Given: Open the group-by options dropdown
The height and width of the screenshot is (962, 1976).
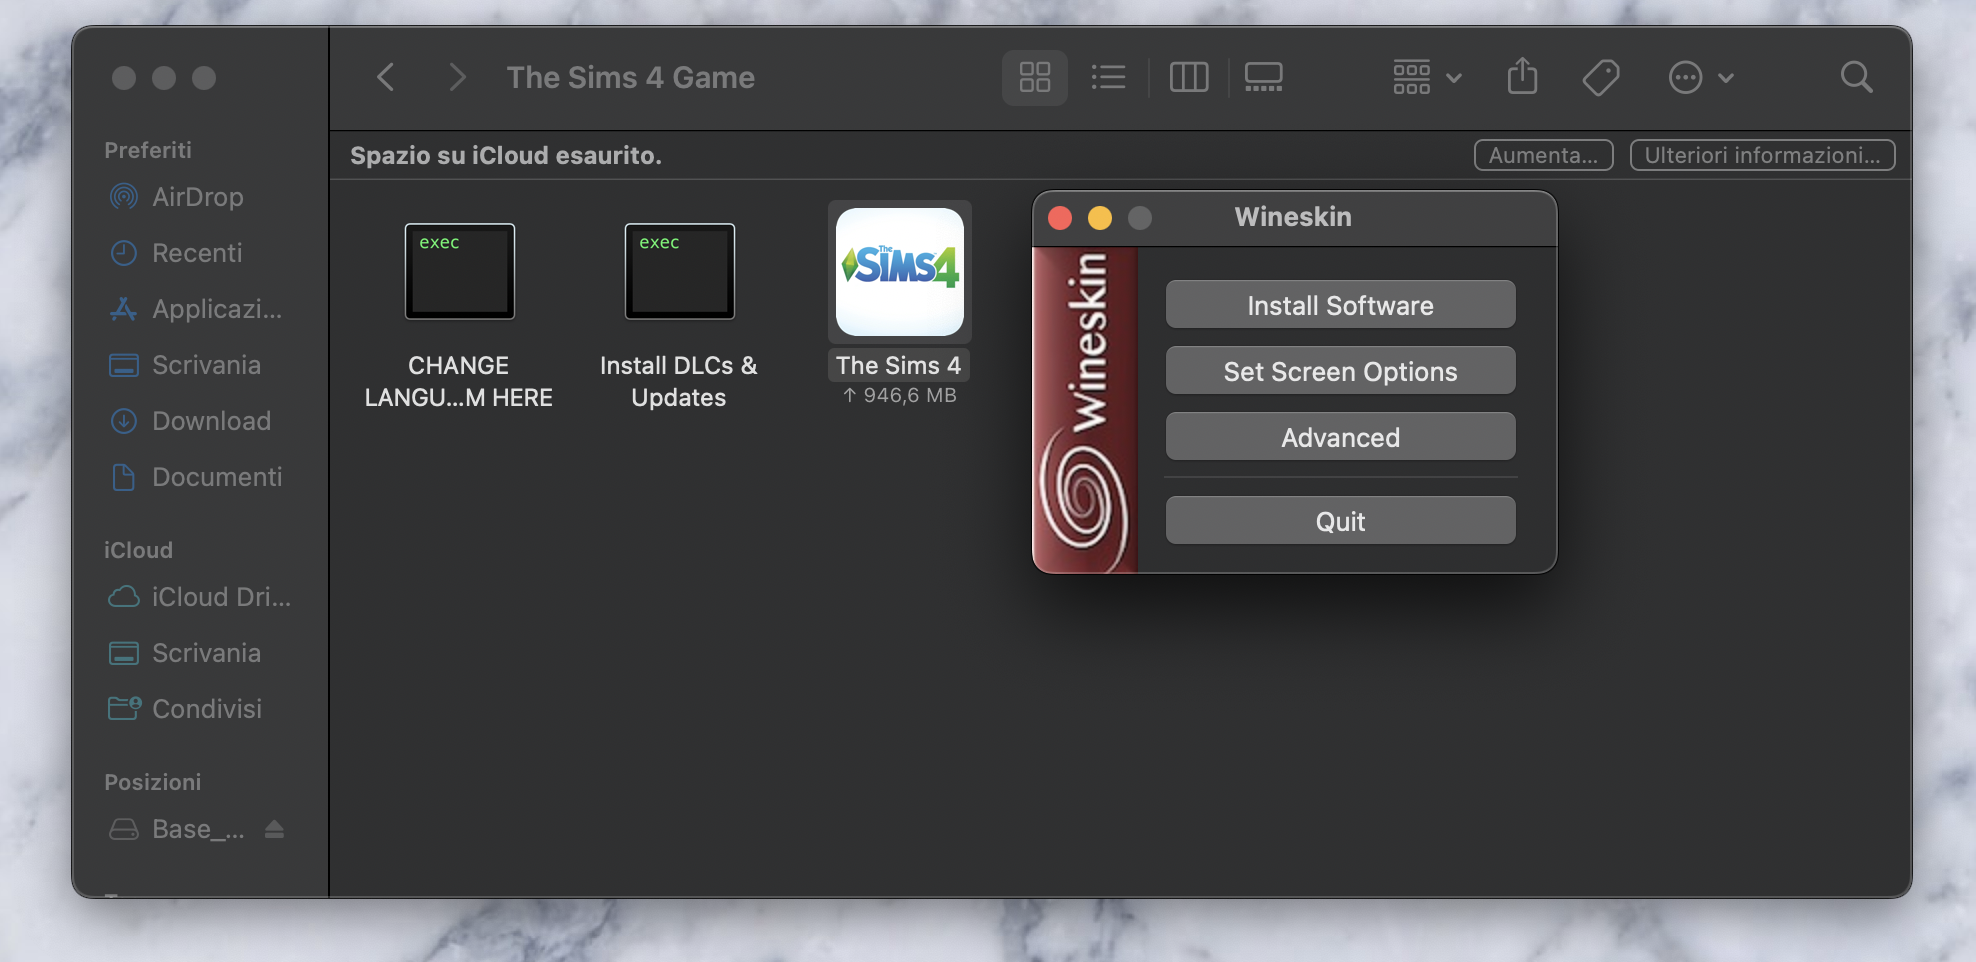Looking at the screenshot, I should pos(1427,77).
